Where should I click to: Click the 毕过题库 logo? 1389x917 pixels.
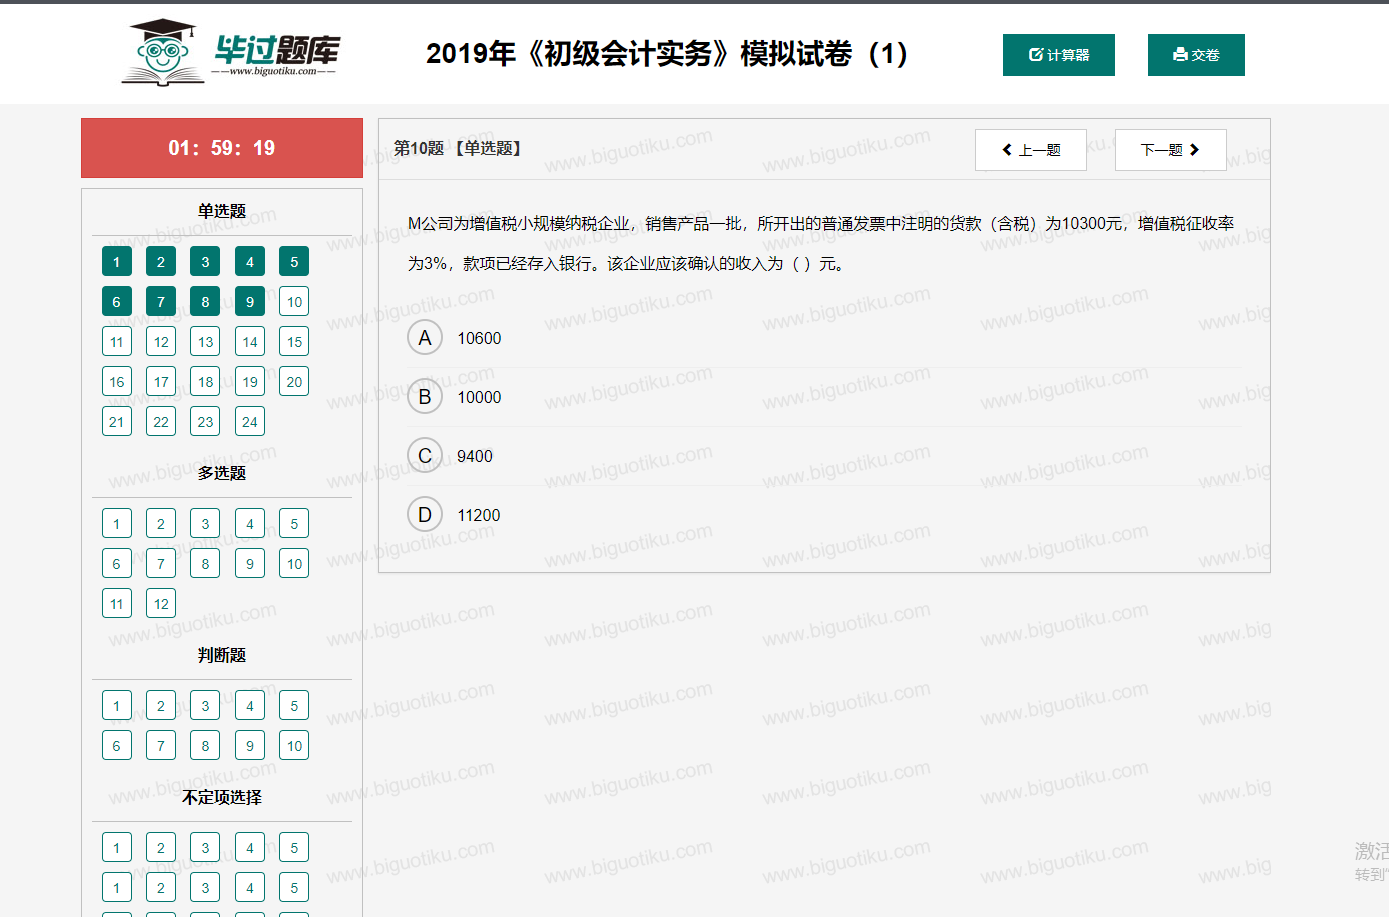[231, 52]
